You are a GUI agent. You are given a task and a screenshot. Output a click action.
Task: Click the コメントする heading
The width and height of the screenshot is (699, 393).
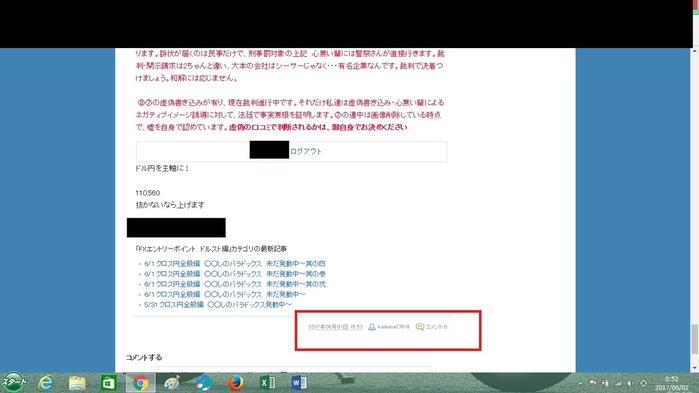click(144, 357)
